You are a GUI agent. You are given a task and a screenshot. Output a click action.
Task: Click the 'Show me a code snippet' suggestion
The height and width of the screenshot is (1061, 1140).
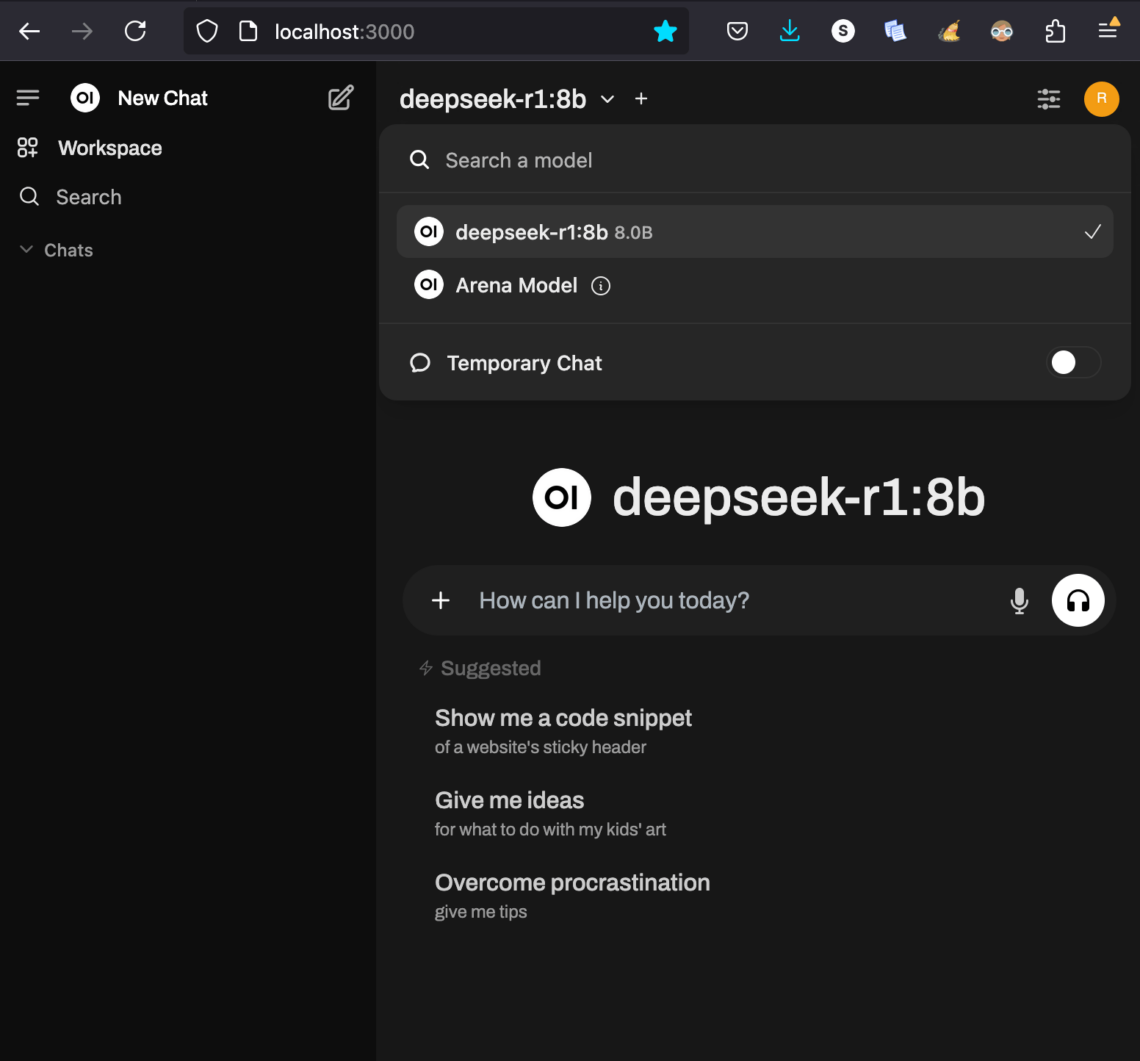click(x=563, y=718)
